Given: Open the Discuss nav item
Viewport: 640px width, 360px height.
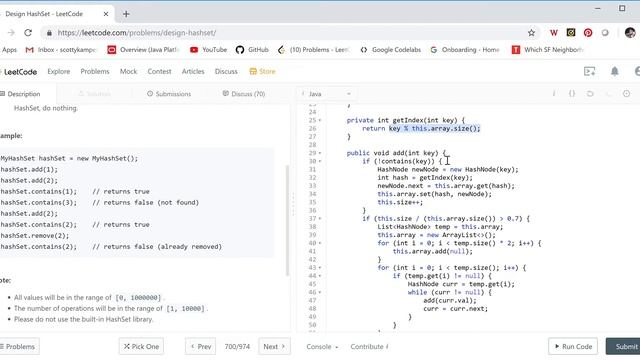Looking at the screenshot, I should [x=226, y=71].
